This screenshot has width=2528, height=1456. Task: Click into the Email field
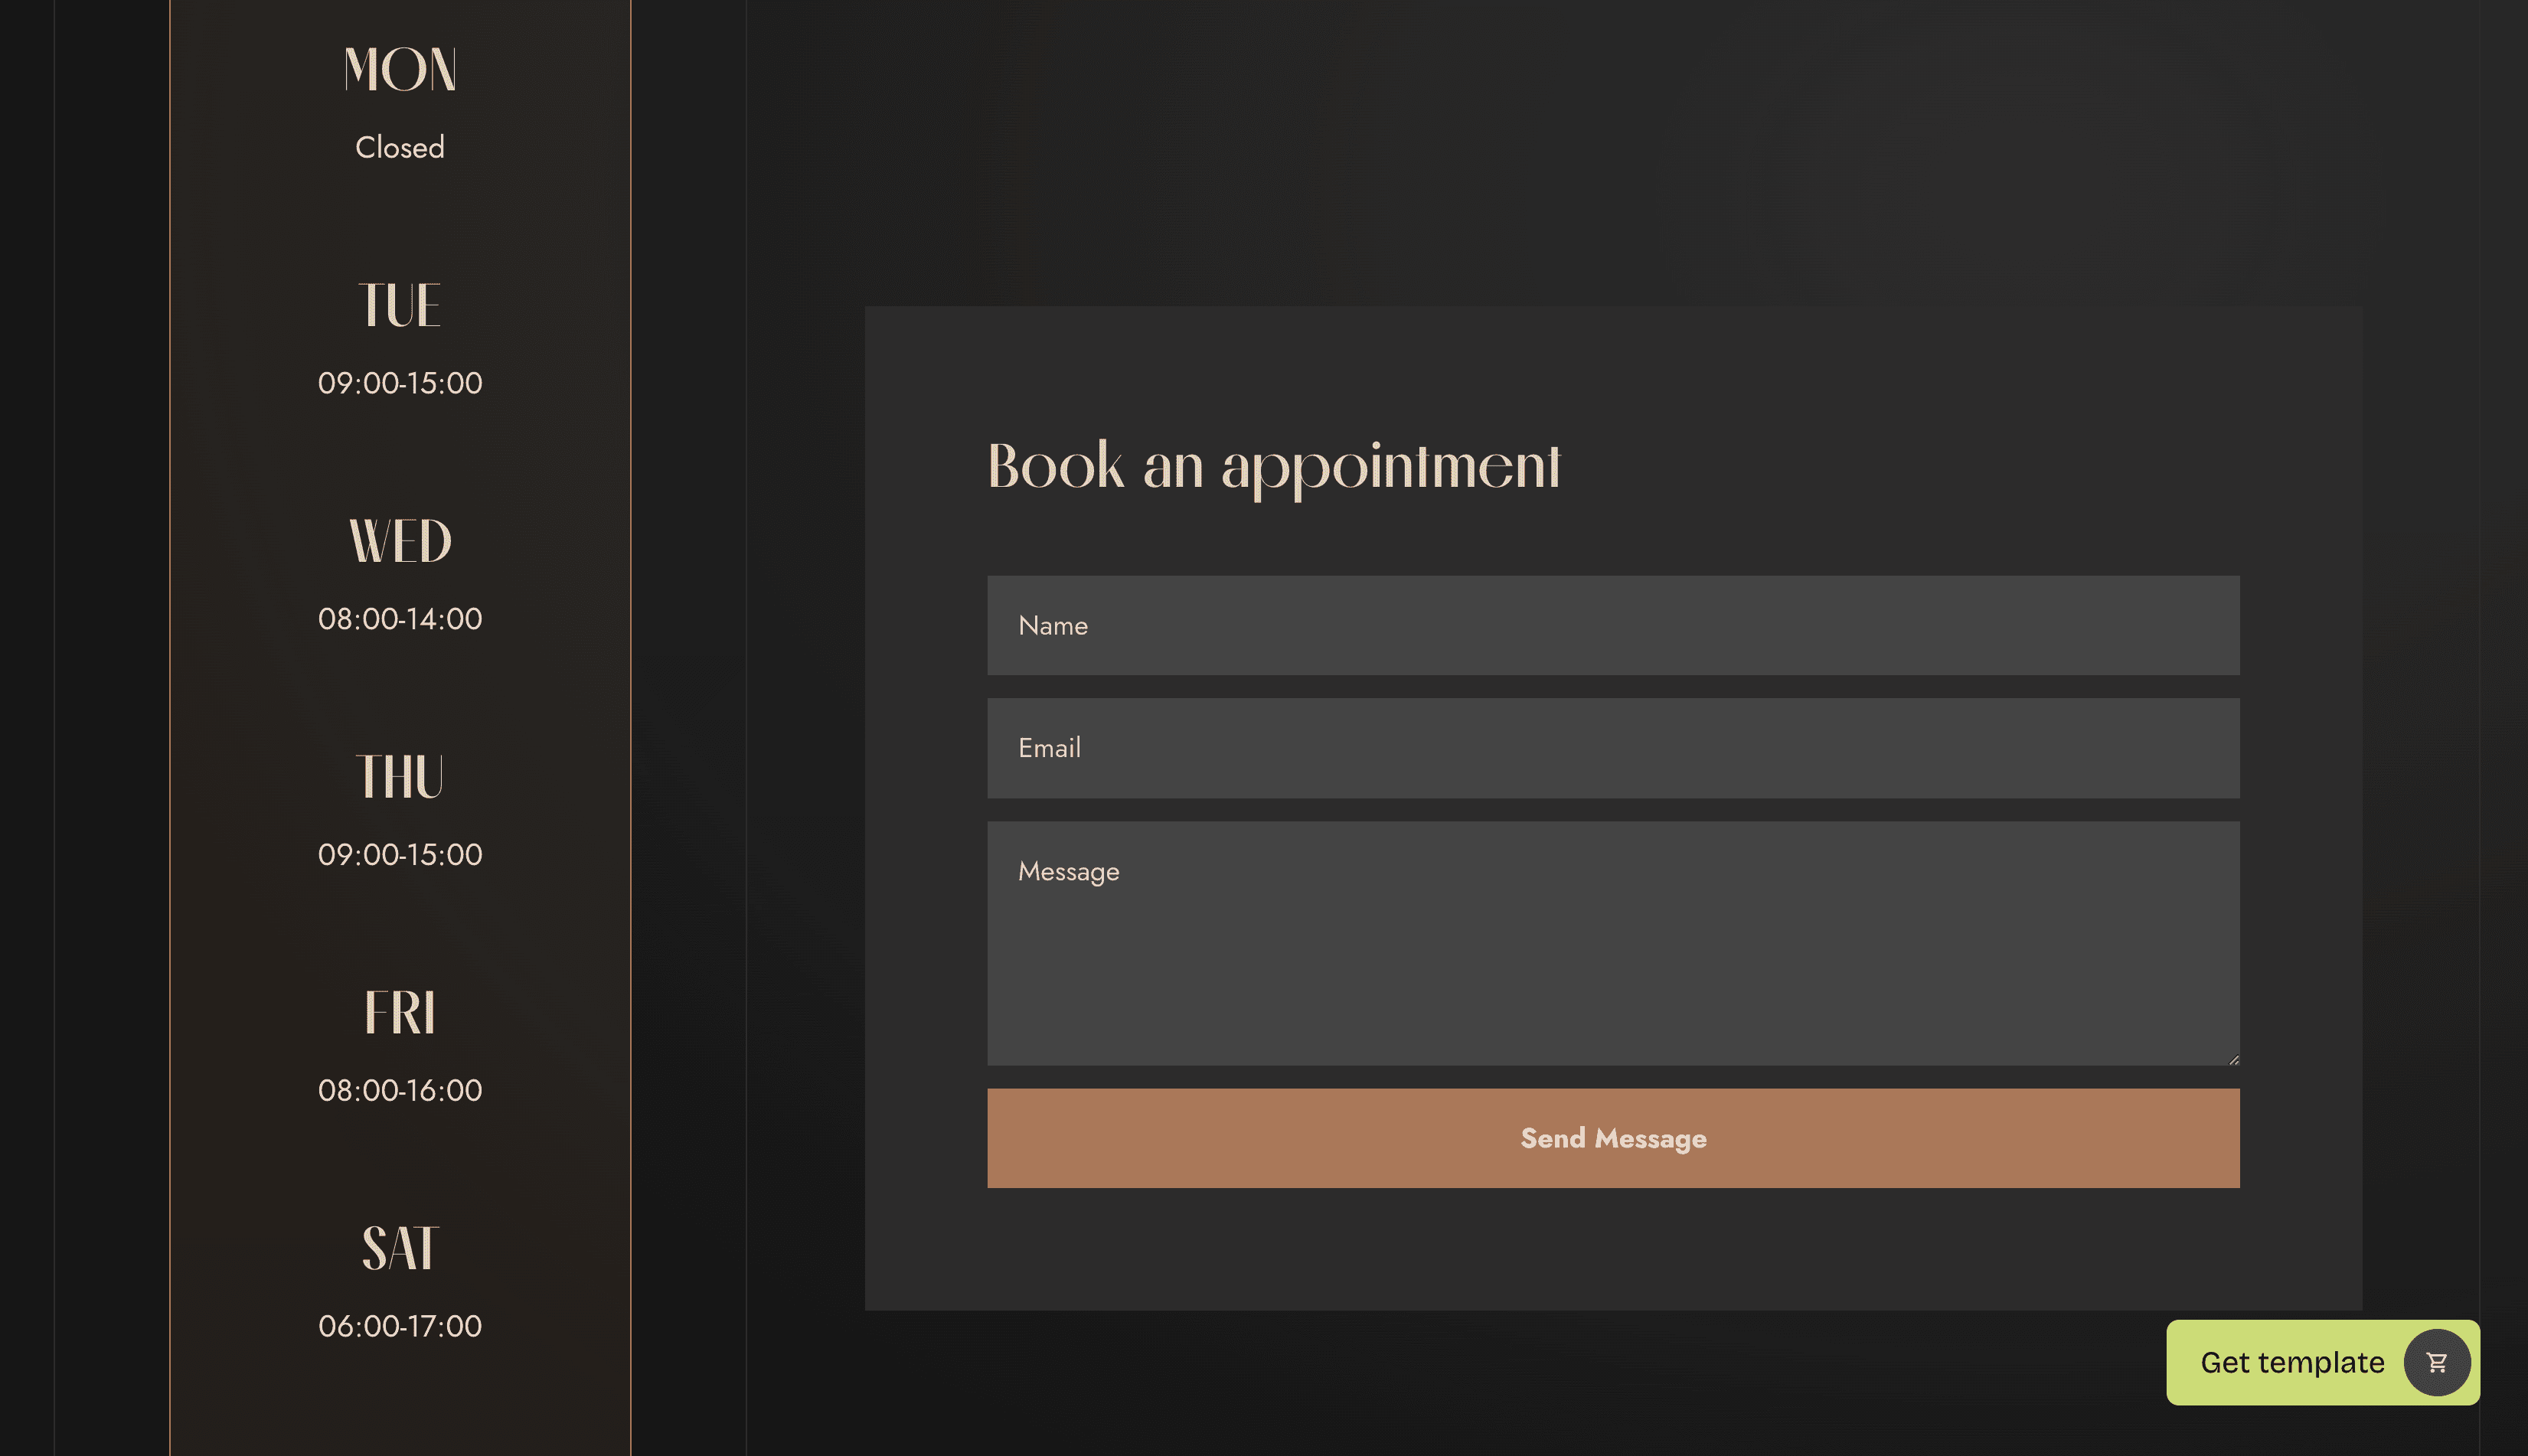click(x=1612, y=748)
